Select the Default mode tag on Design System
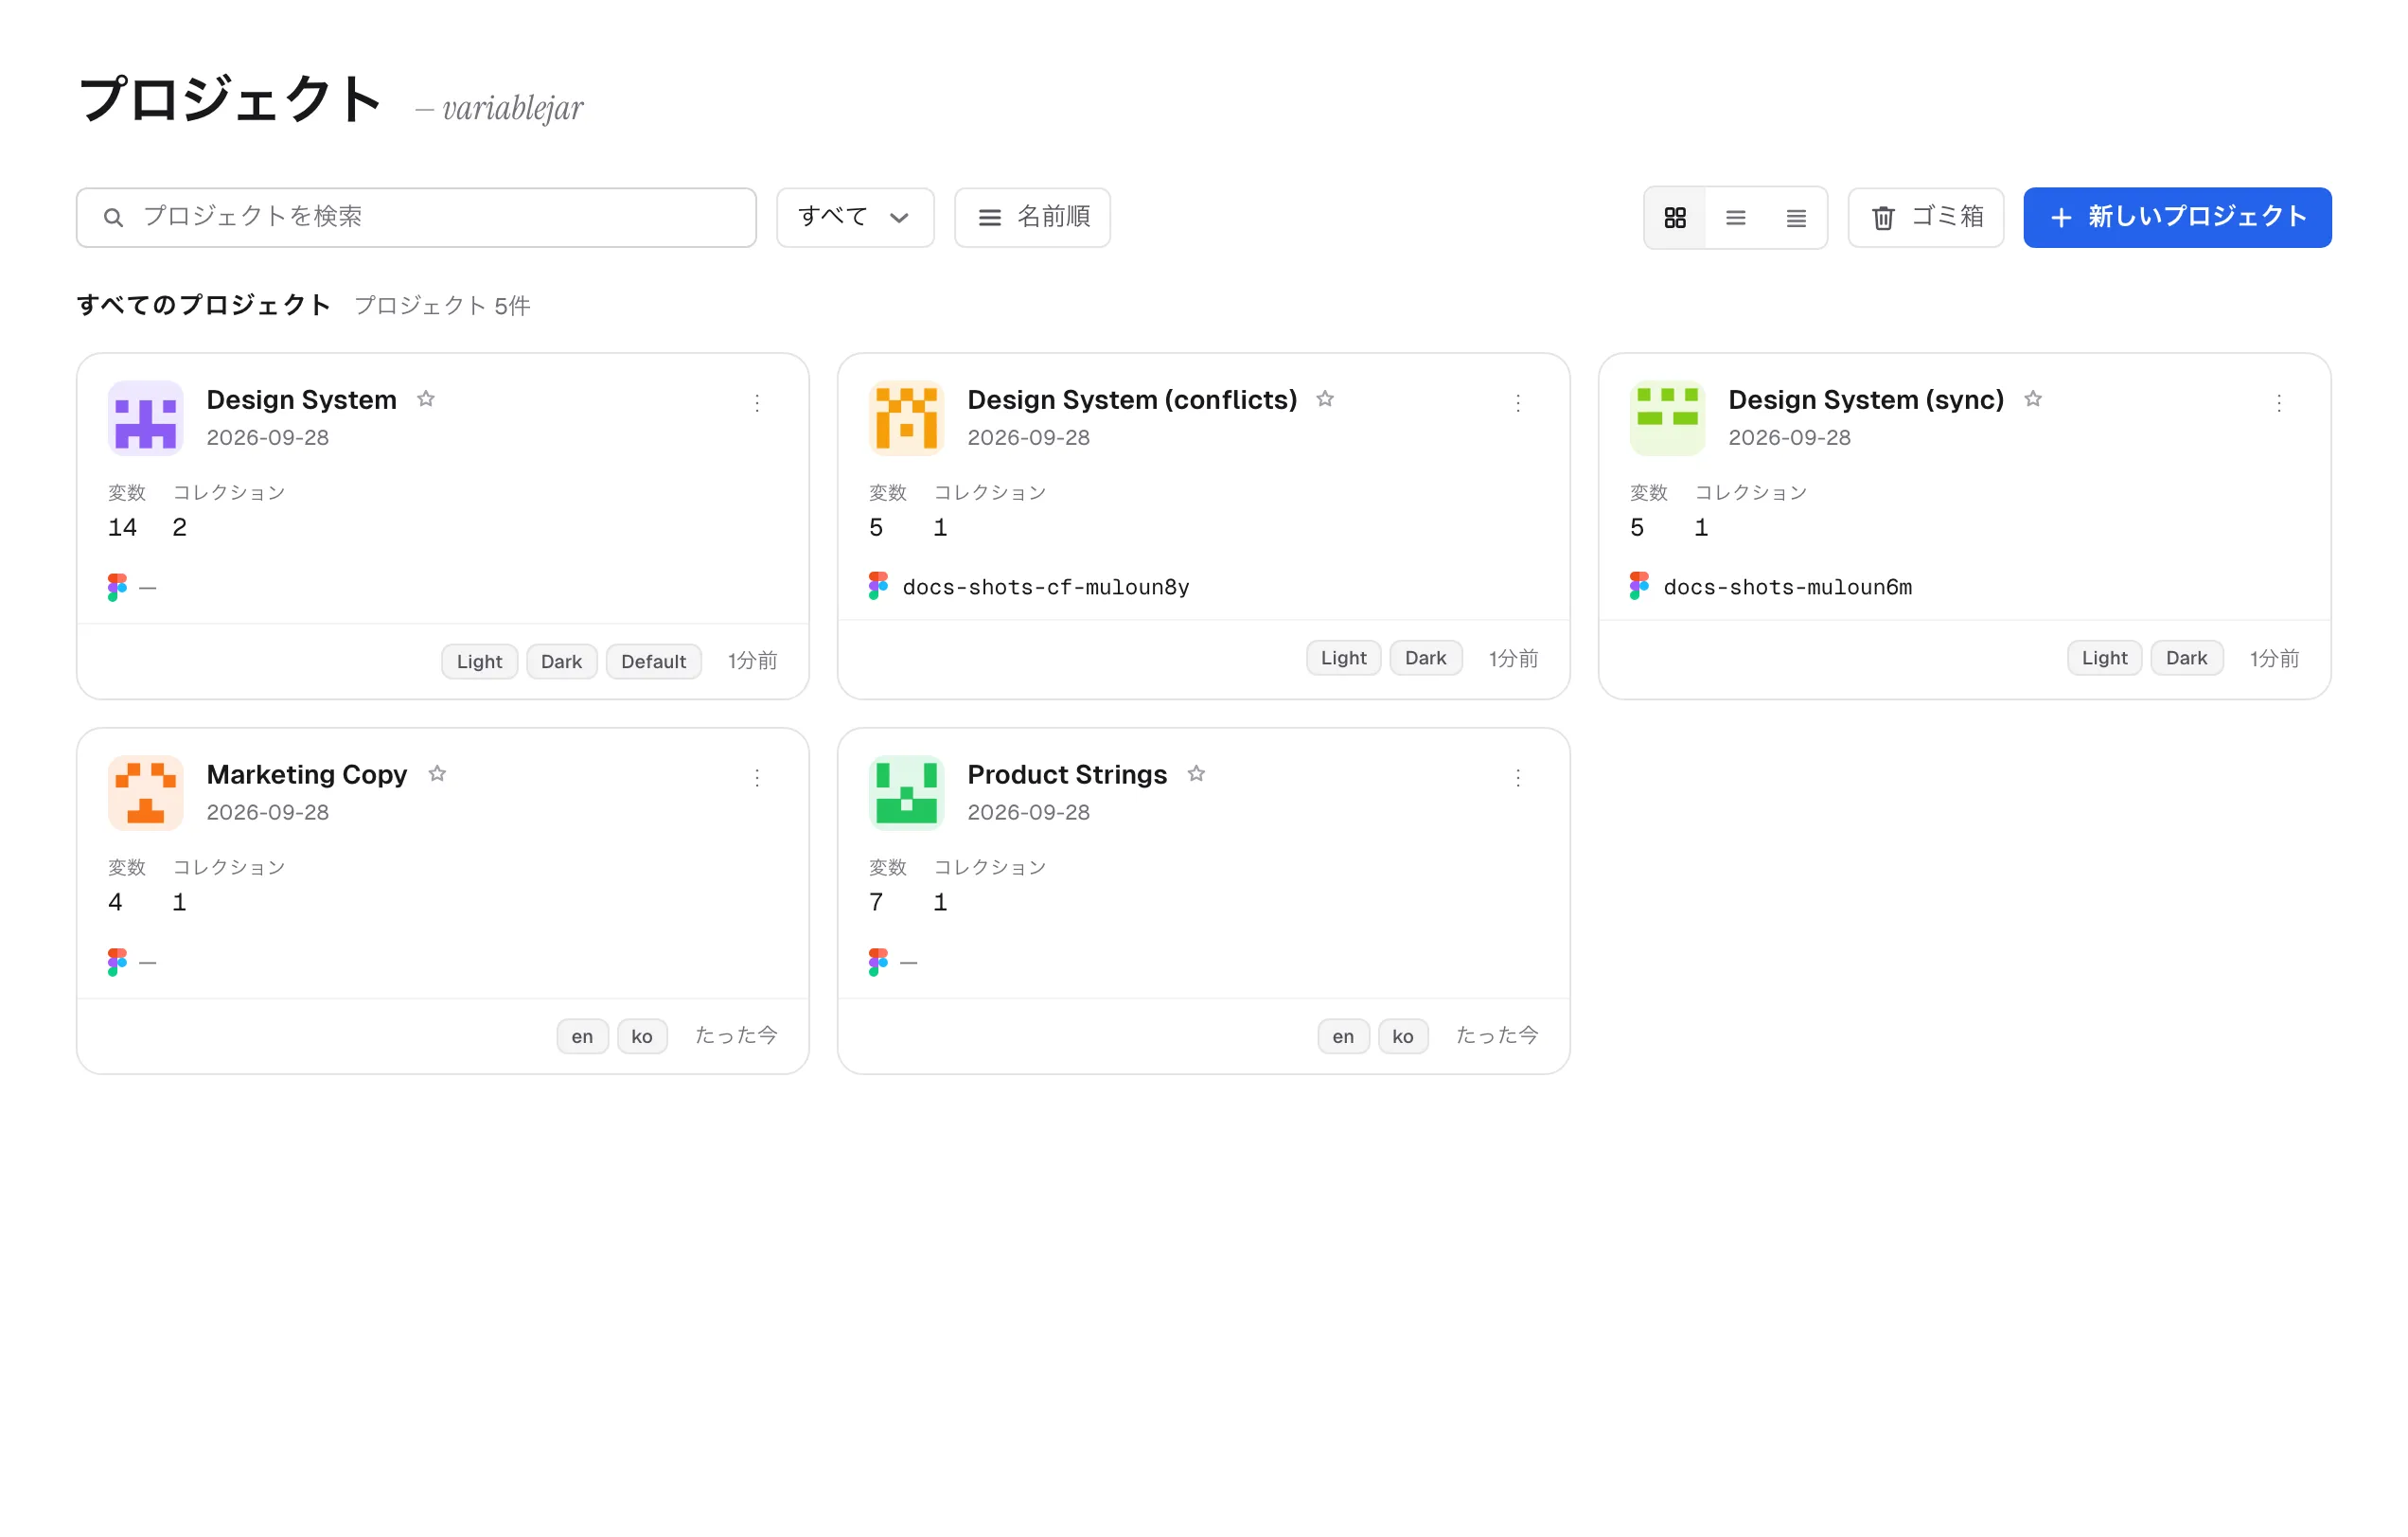2408x1537 pixels. point(654,661)
